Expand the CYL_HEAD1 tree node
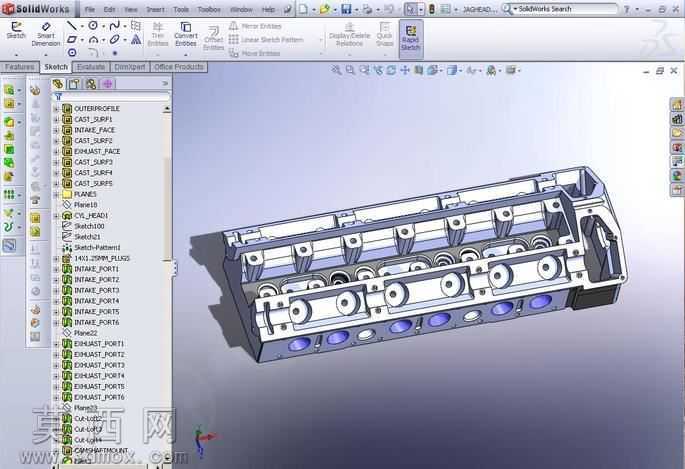This screenshot has width=685, height=469. 56,215
